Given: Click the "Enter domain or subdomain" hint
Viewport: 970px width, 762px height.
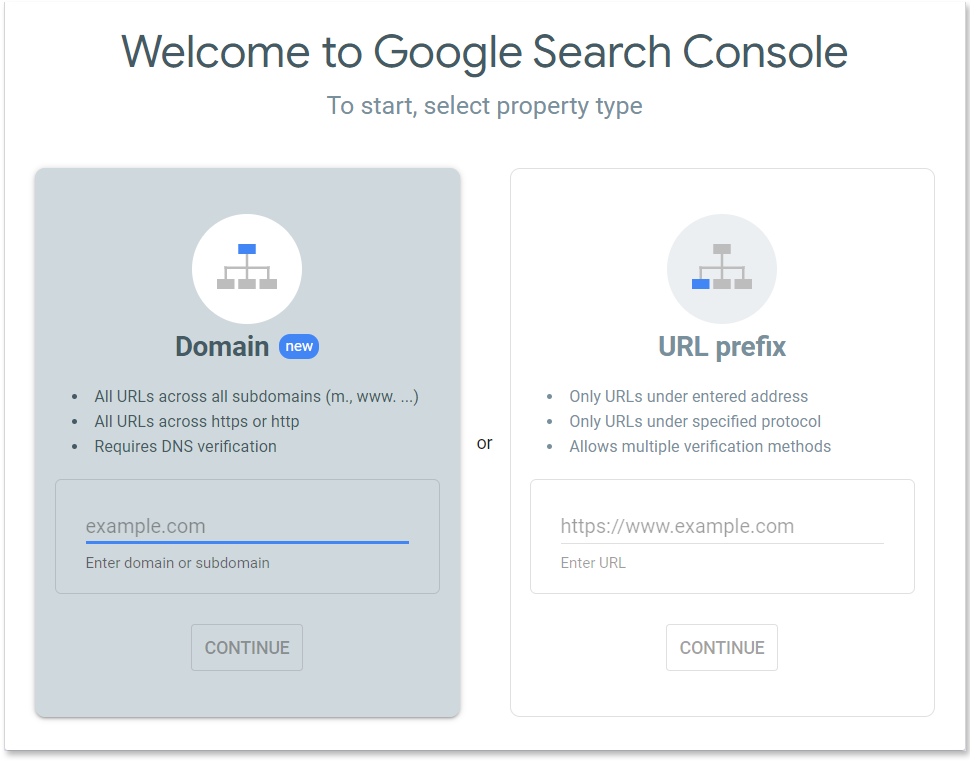Looking at the screenshot, I should click(x=178, y=563).
